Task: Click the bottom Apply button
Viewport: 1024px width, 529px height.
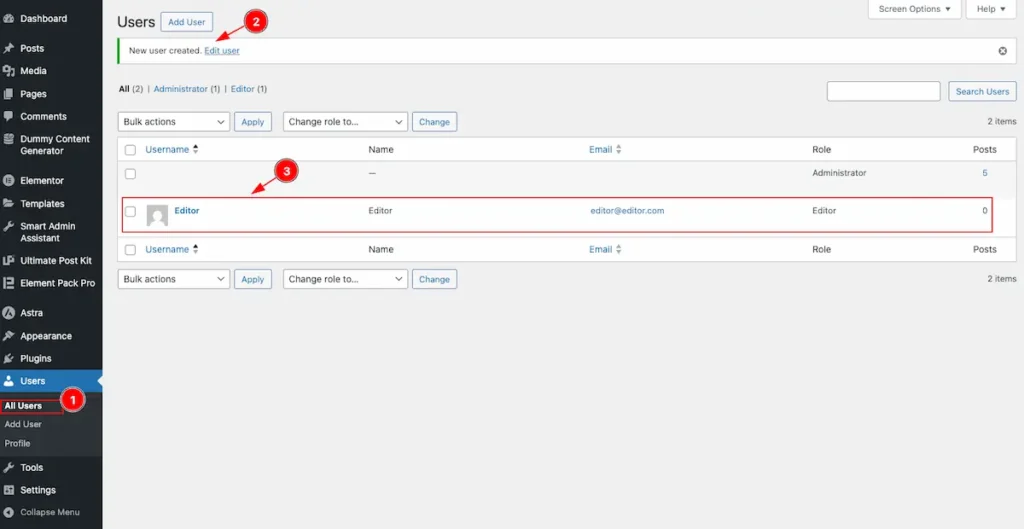Action: point(253,280)
